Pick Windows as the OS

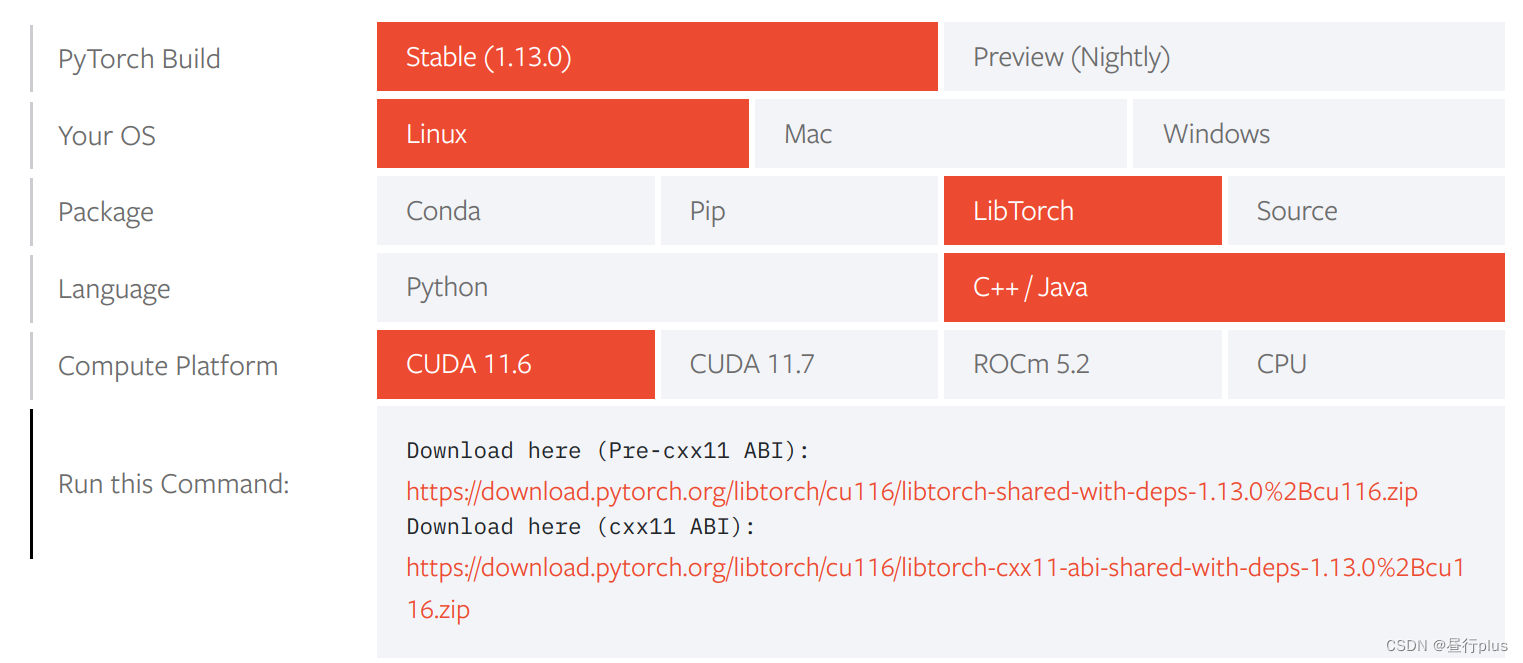[x=1317, y=133]
